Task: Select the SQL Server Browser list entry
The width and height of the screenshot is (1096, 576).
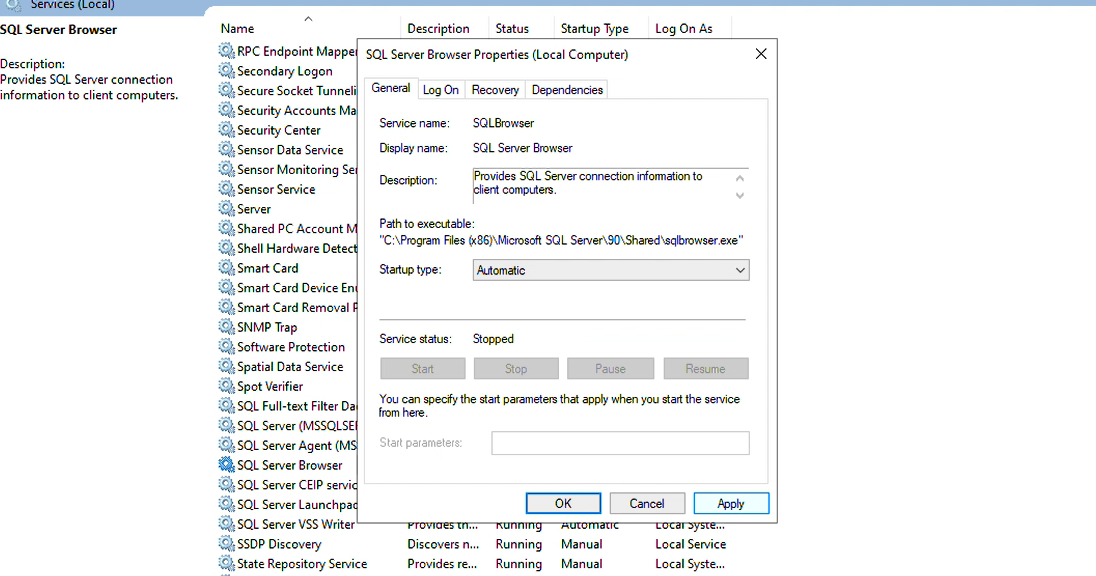Action: (289, 465)
